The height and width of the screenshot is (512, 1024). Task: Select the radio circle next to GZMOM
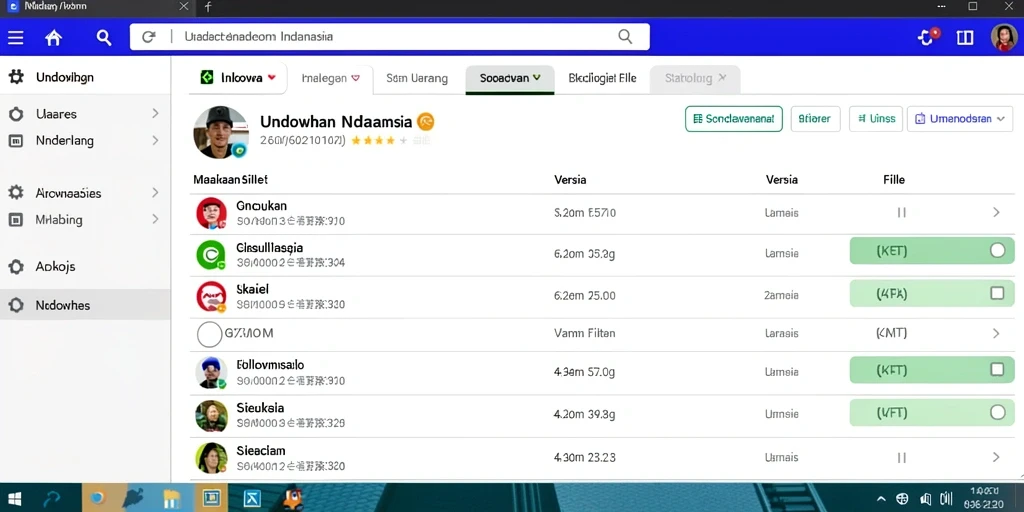210,334
